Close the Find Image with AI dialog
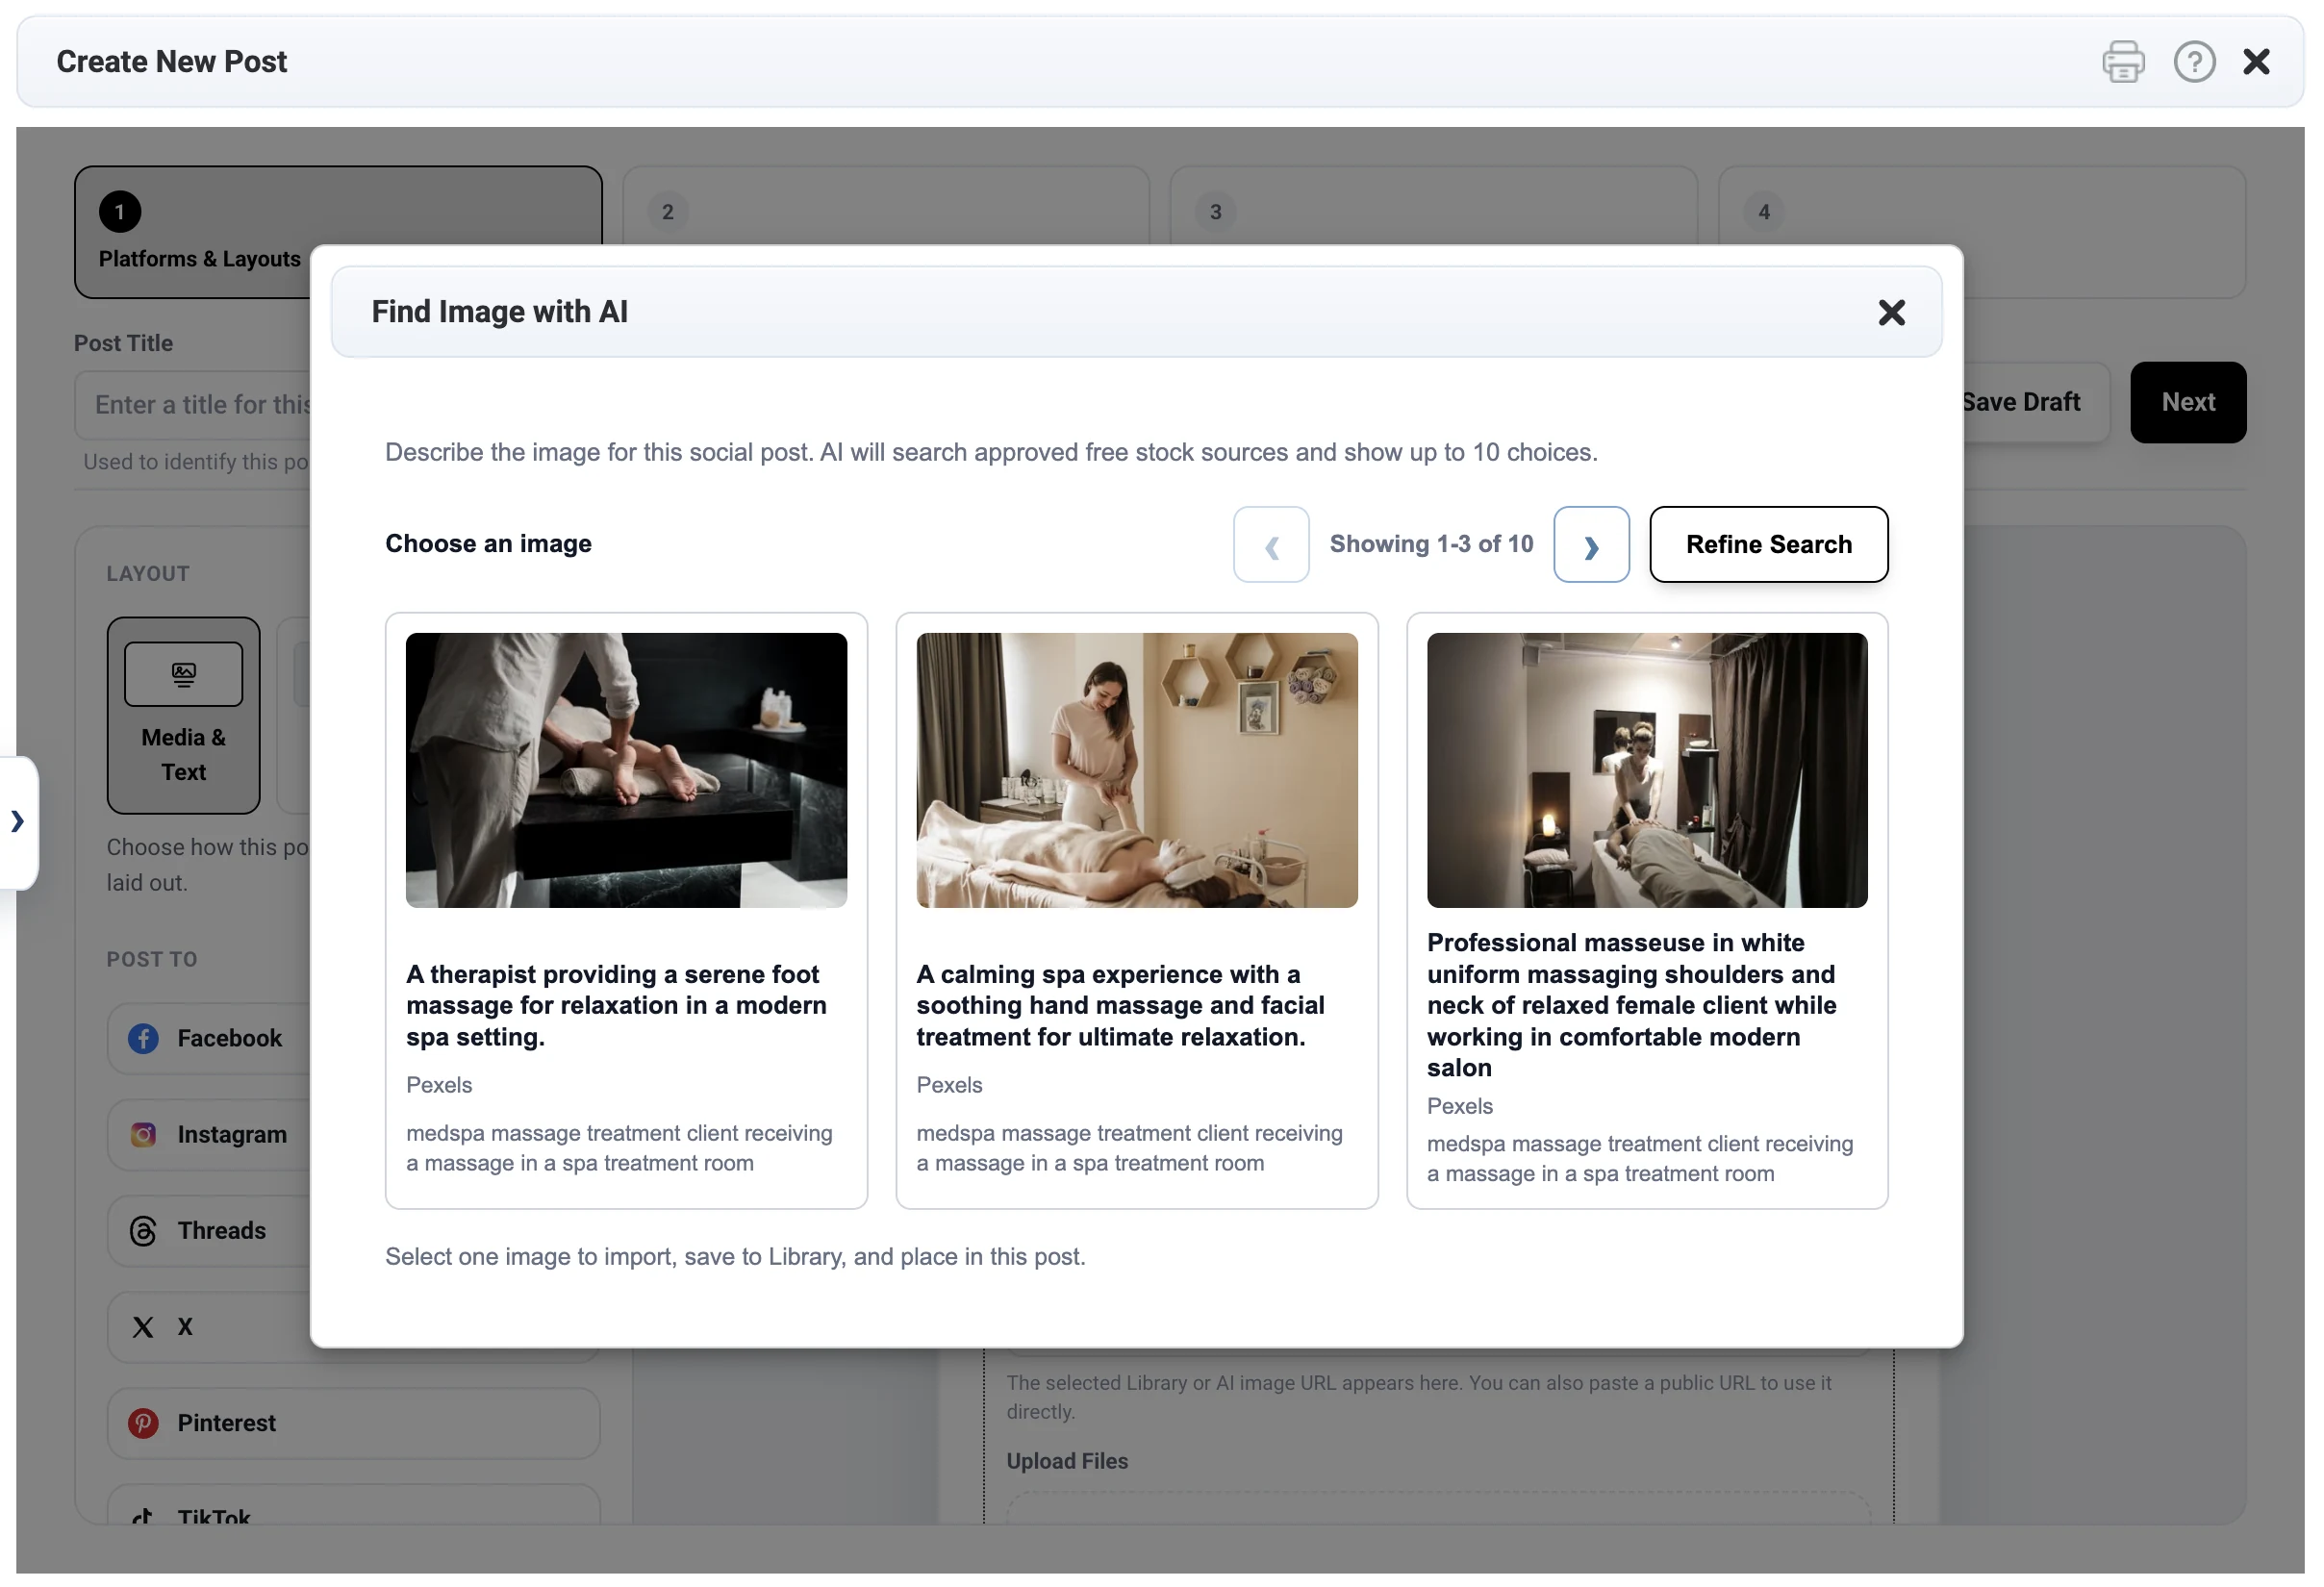 1890,313
